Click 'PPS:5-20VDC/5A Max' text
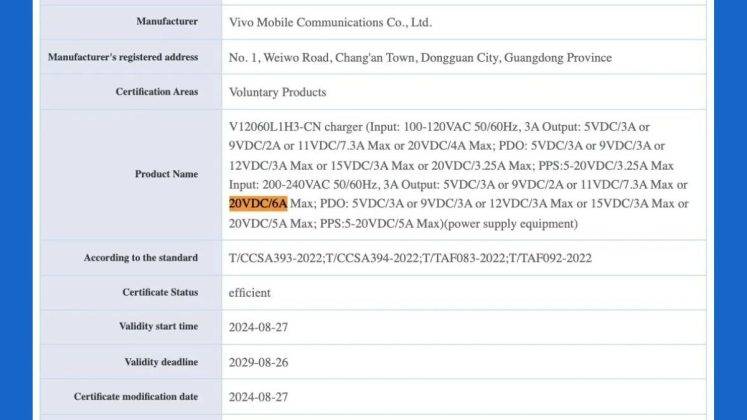The image size is (747, 420). click(x=380, y=223)
